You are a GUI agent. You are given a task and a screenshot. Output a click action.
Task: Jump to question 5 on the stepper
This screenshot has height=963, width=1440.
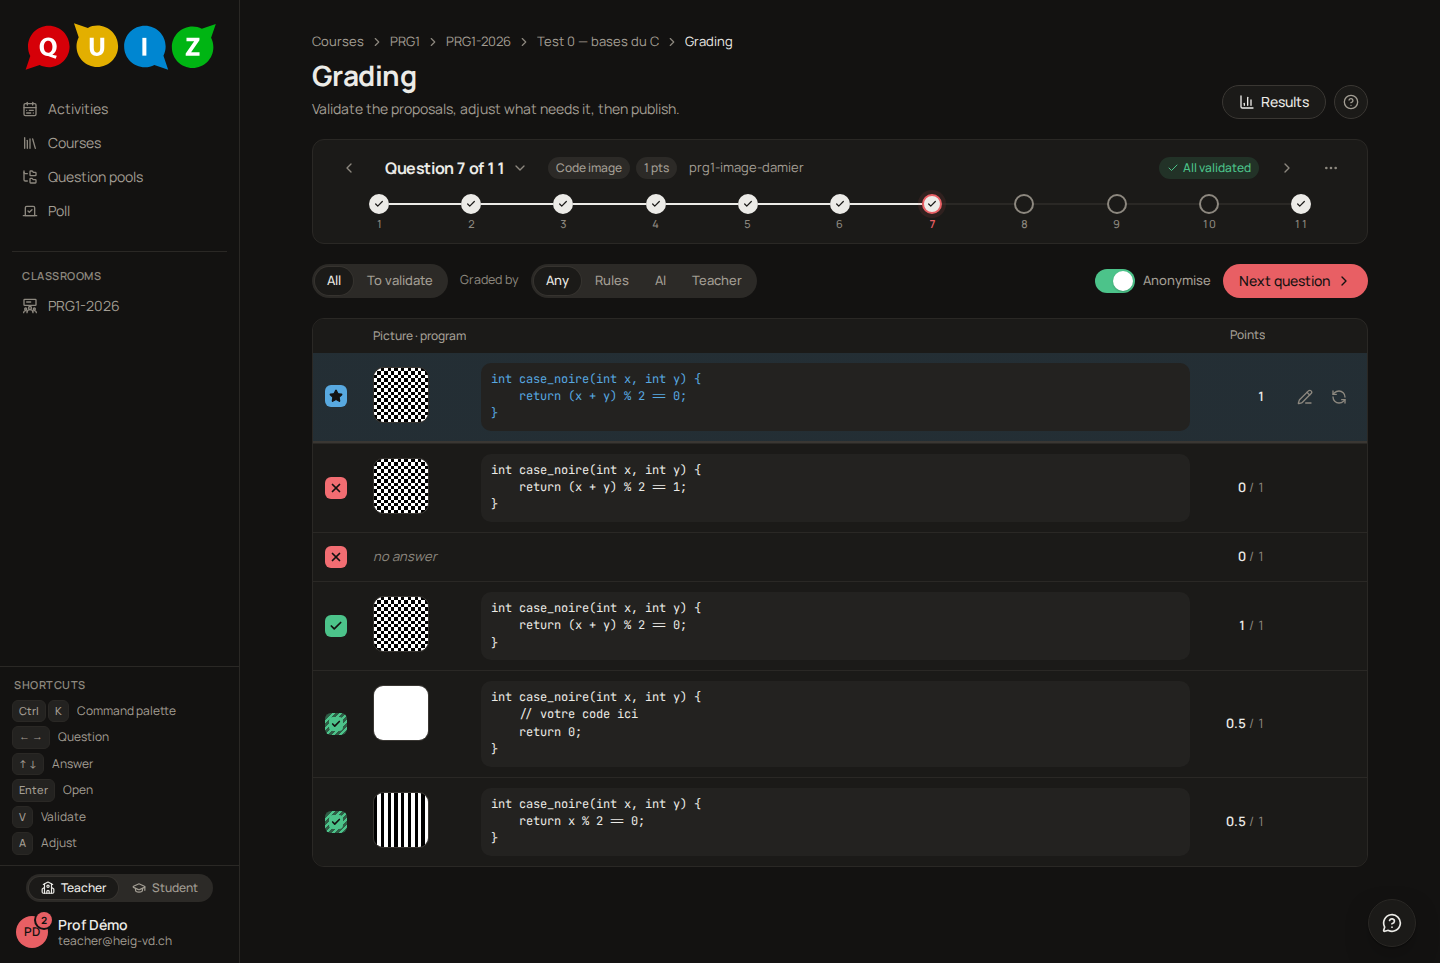point(748,204)
